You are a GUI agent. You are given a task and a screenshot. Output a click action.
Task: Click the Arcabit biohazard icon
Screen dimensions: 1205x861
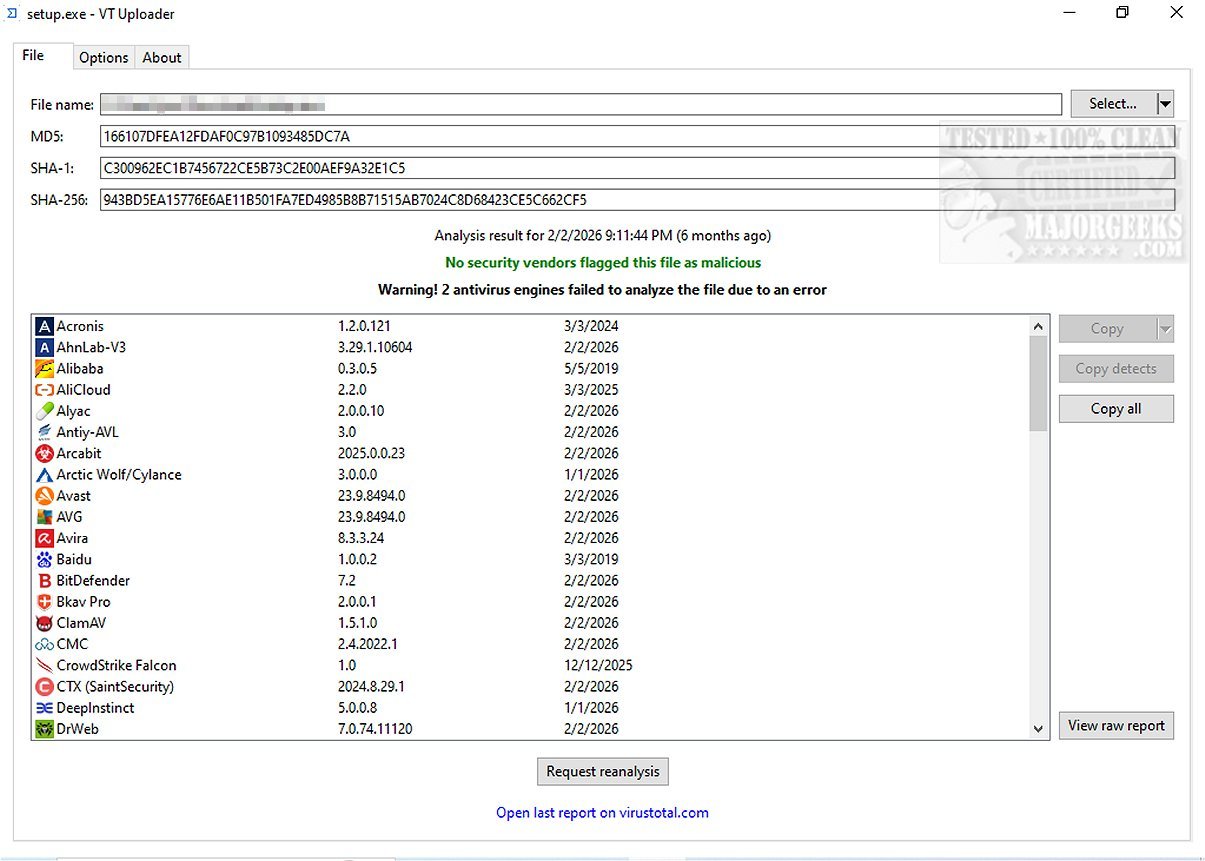44,453
